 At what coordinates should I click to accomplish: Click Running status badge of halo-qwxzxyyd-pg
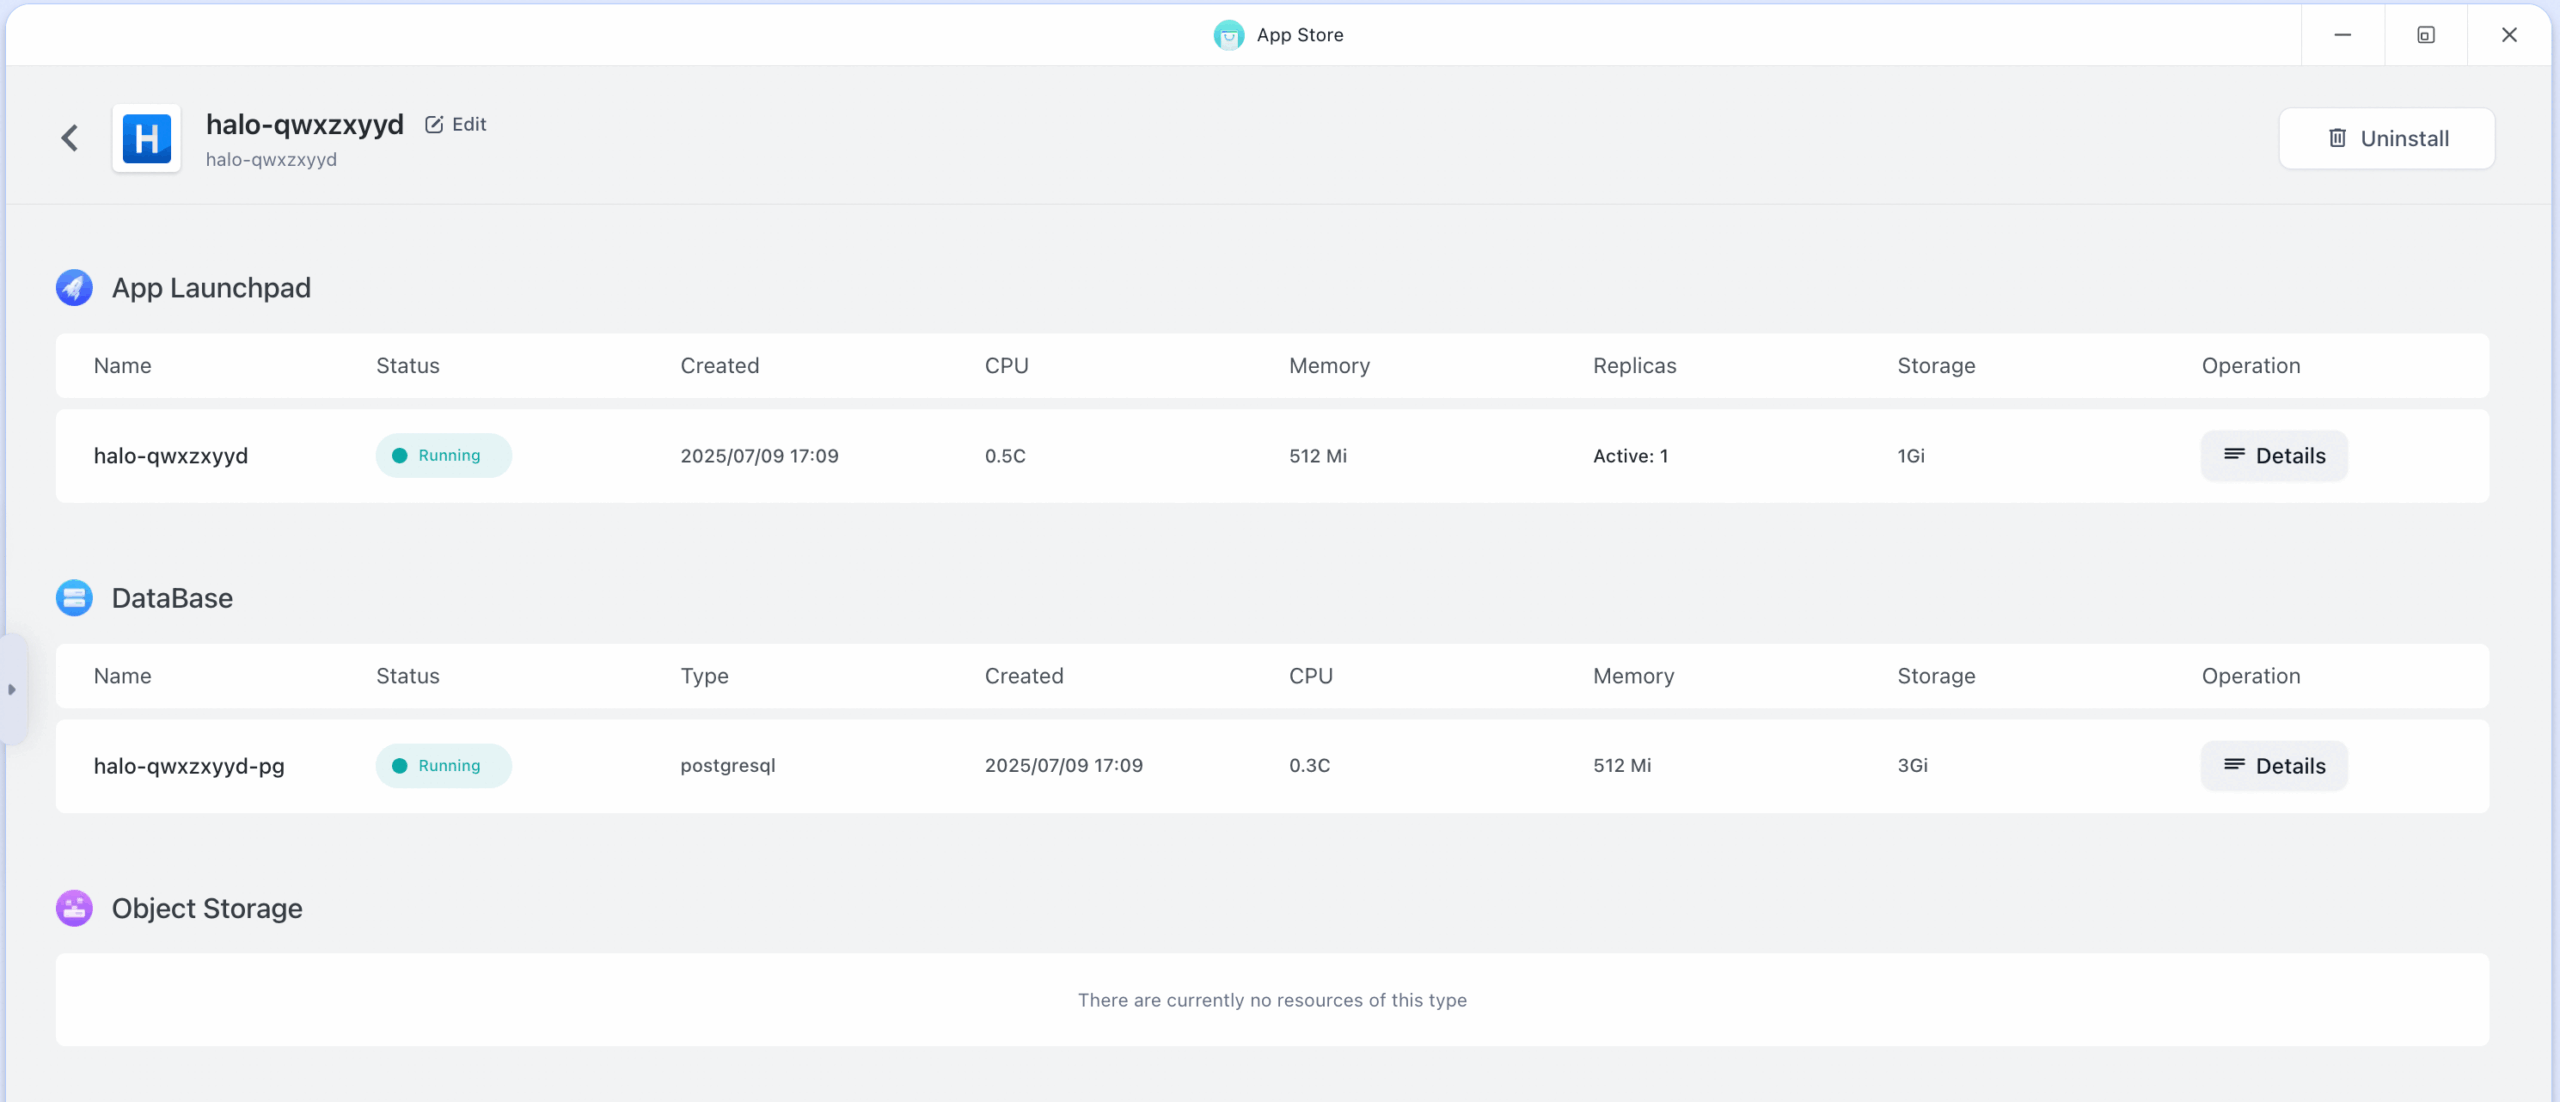click(x=444, y=766)
